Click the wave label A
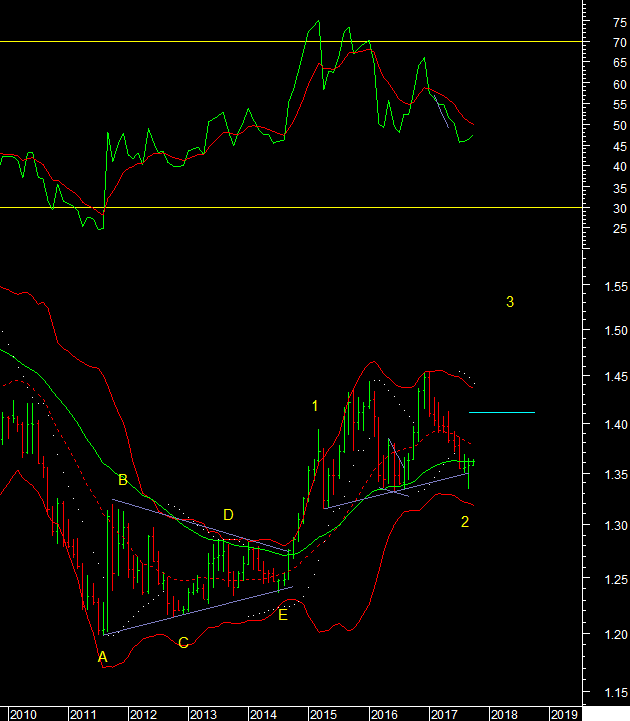The image size is (630, 721). point(103,657)
